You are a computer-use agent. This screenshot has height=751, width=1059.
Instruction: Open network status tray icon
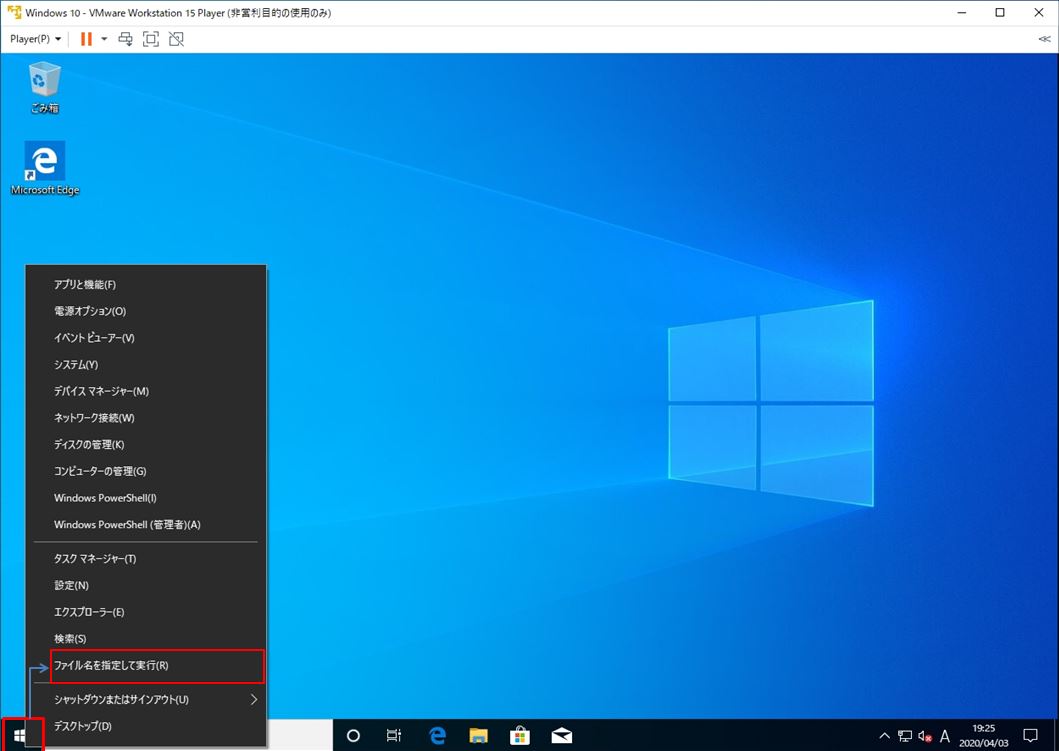coord(905,736)
